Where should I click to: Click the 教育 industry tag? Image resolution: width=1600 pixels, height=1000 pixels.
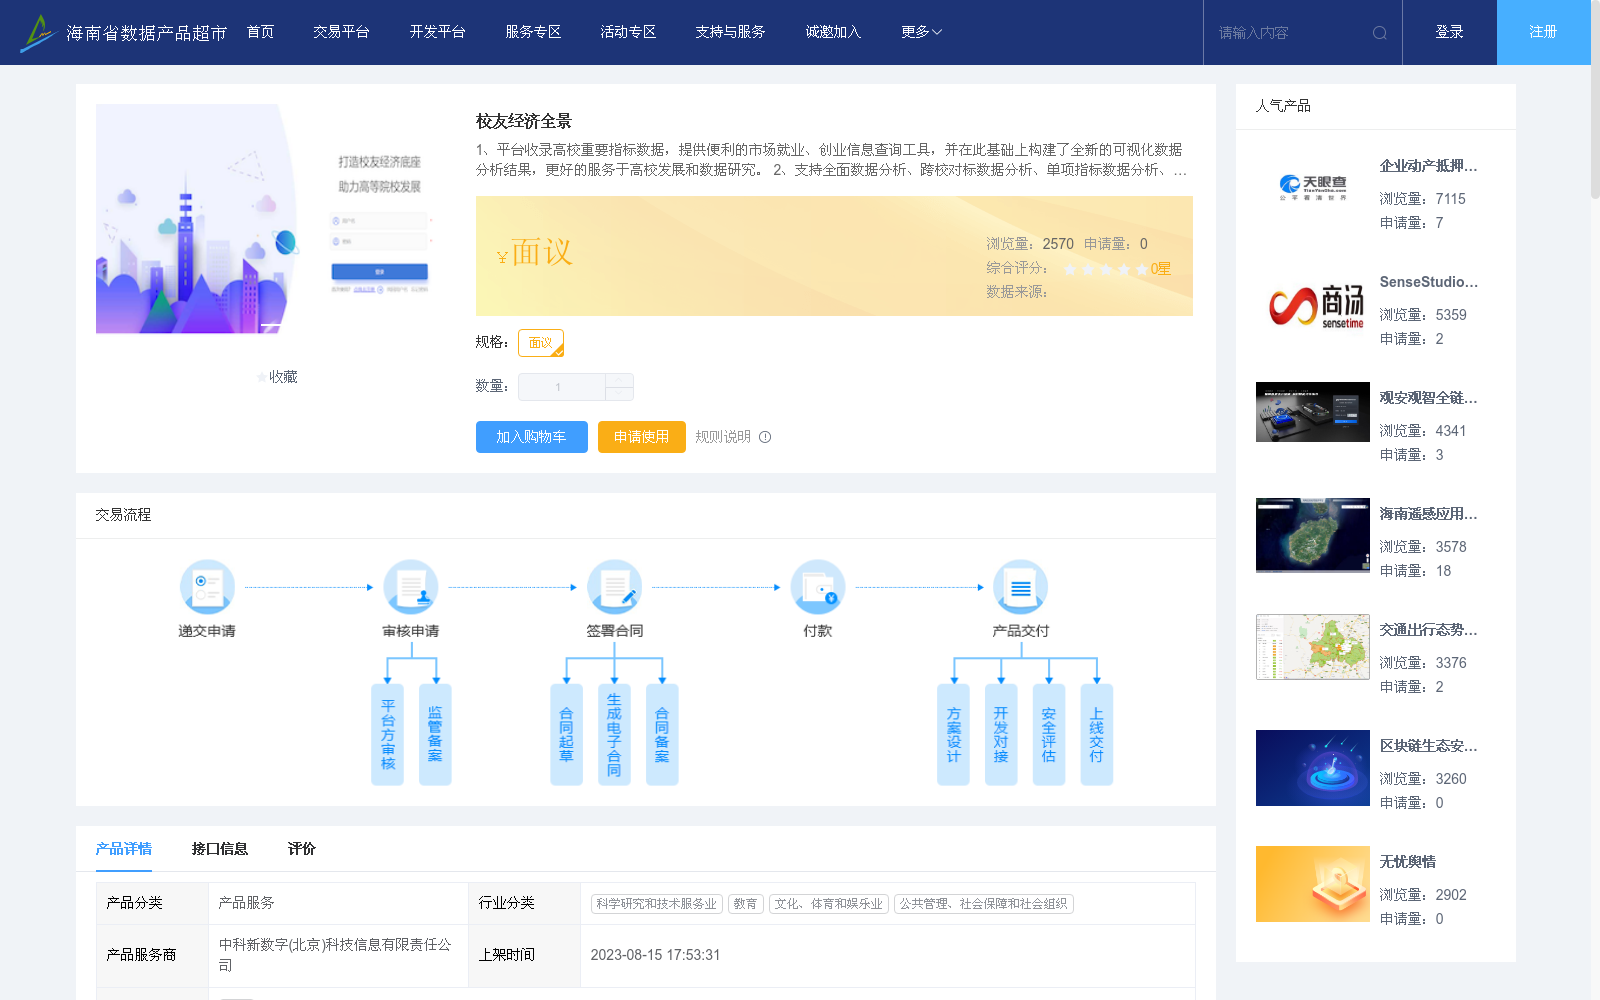[x=746, y=904]
